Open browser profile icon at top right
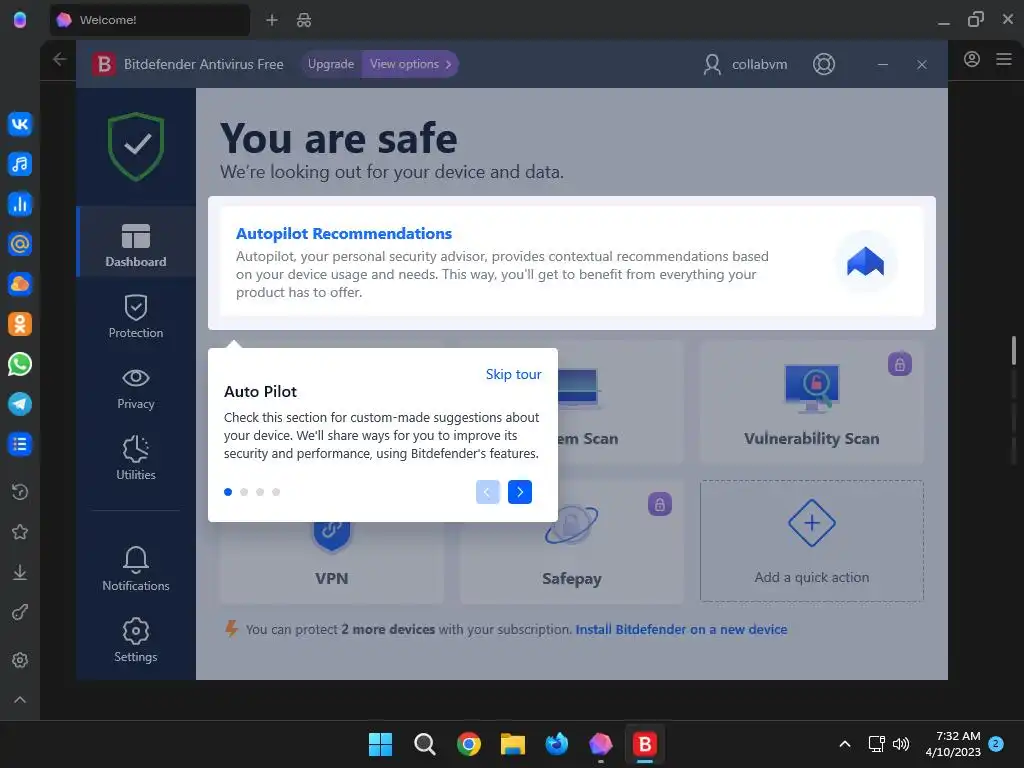 [972, 59]
